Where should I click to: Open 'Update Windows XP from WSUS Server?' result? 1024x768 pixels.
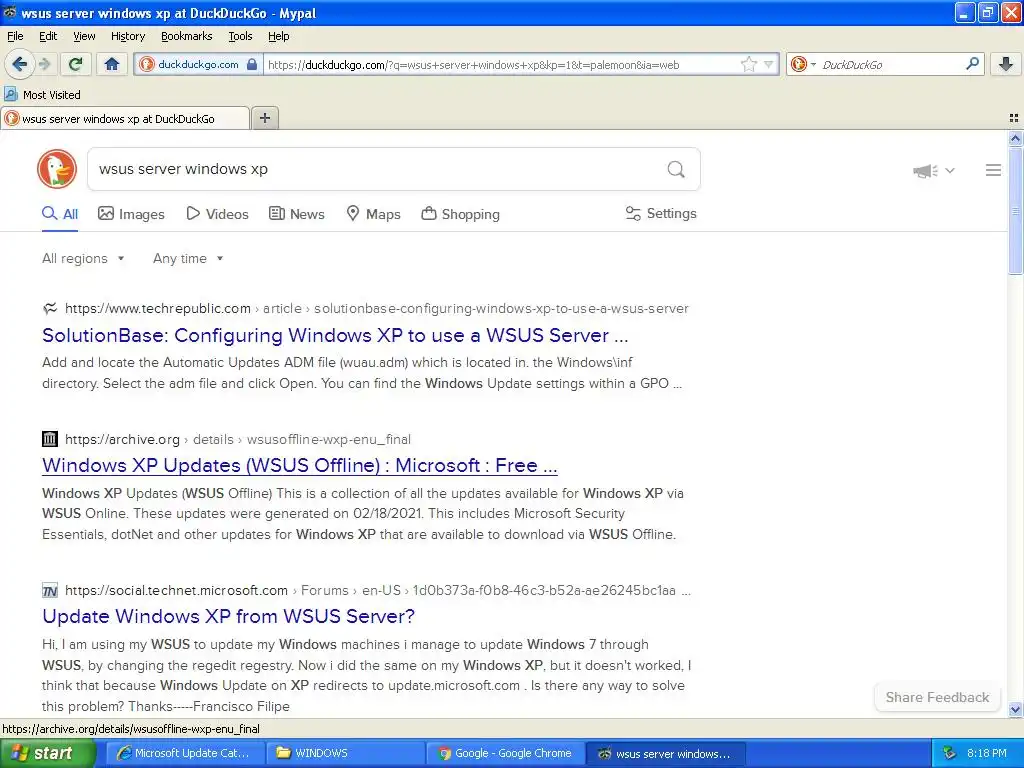tap(229, 616)
